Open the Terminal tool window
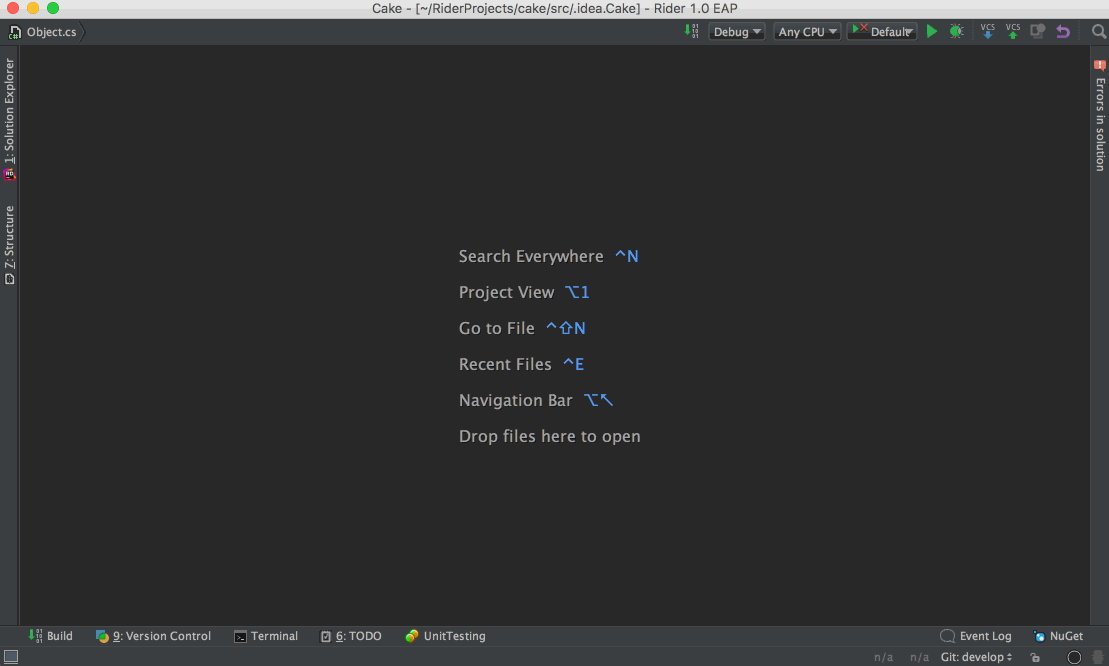This screenshot has height=666, width=1109. pyautogui.click(x=266, y=636)
